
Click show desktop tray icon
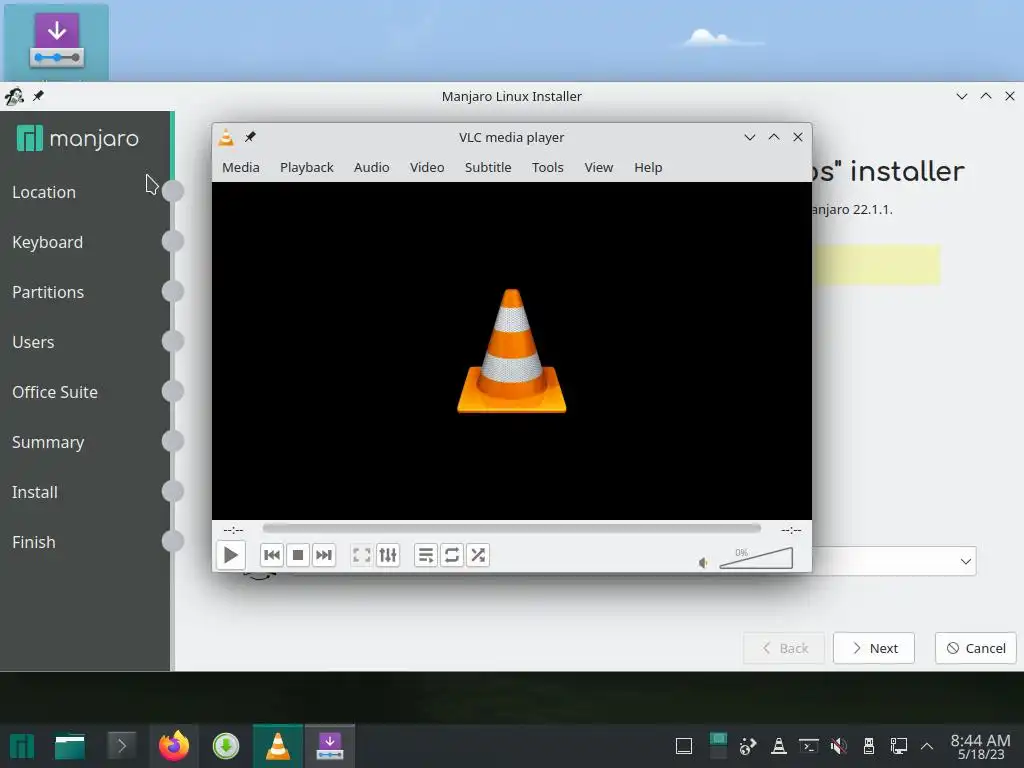pyautogui.click(x=684, y=746)
